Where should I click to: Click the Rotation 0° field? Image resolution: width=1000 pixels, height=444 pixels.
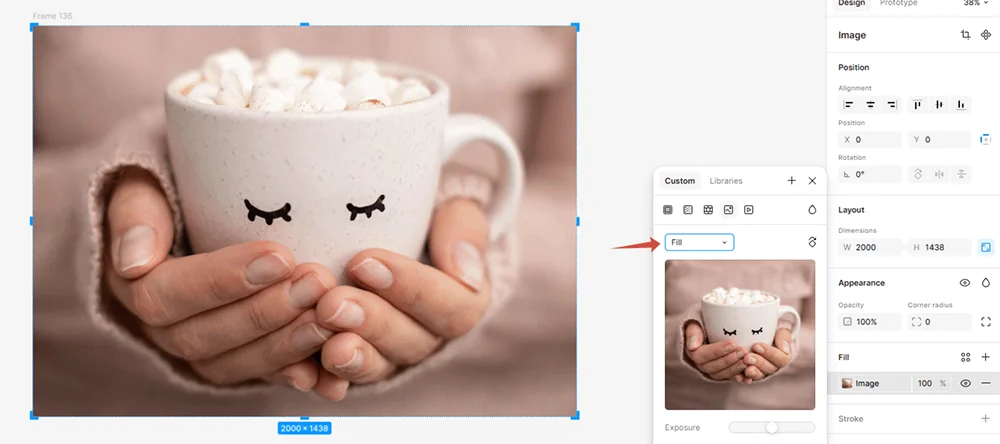pos(870,174)
